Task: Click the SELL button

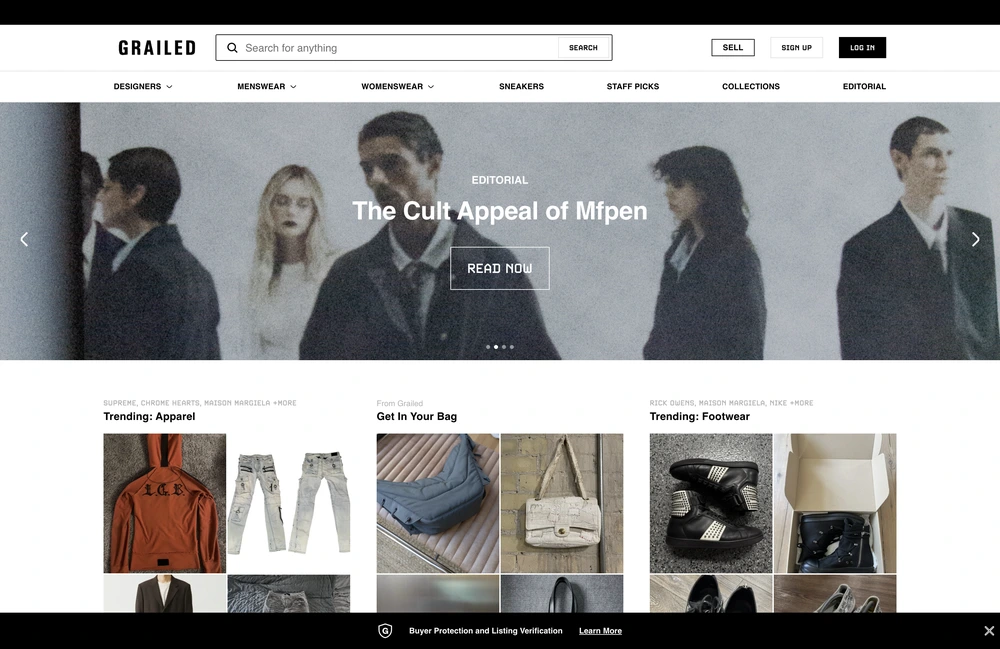Action: 732,47
